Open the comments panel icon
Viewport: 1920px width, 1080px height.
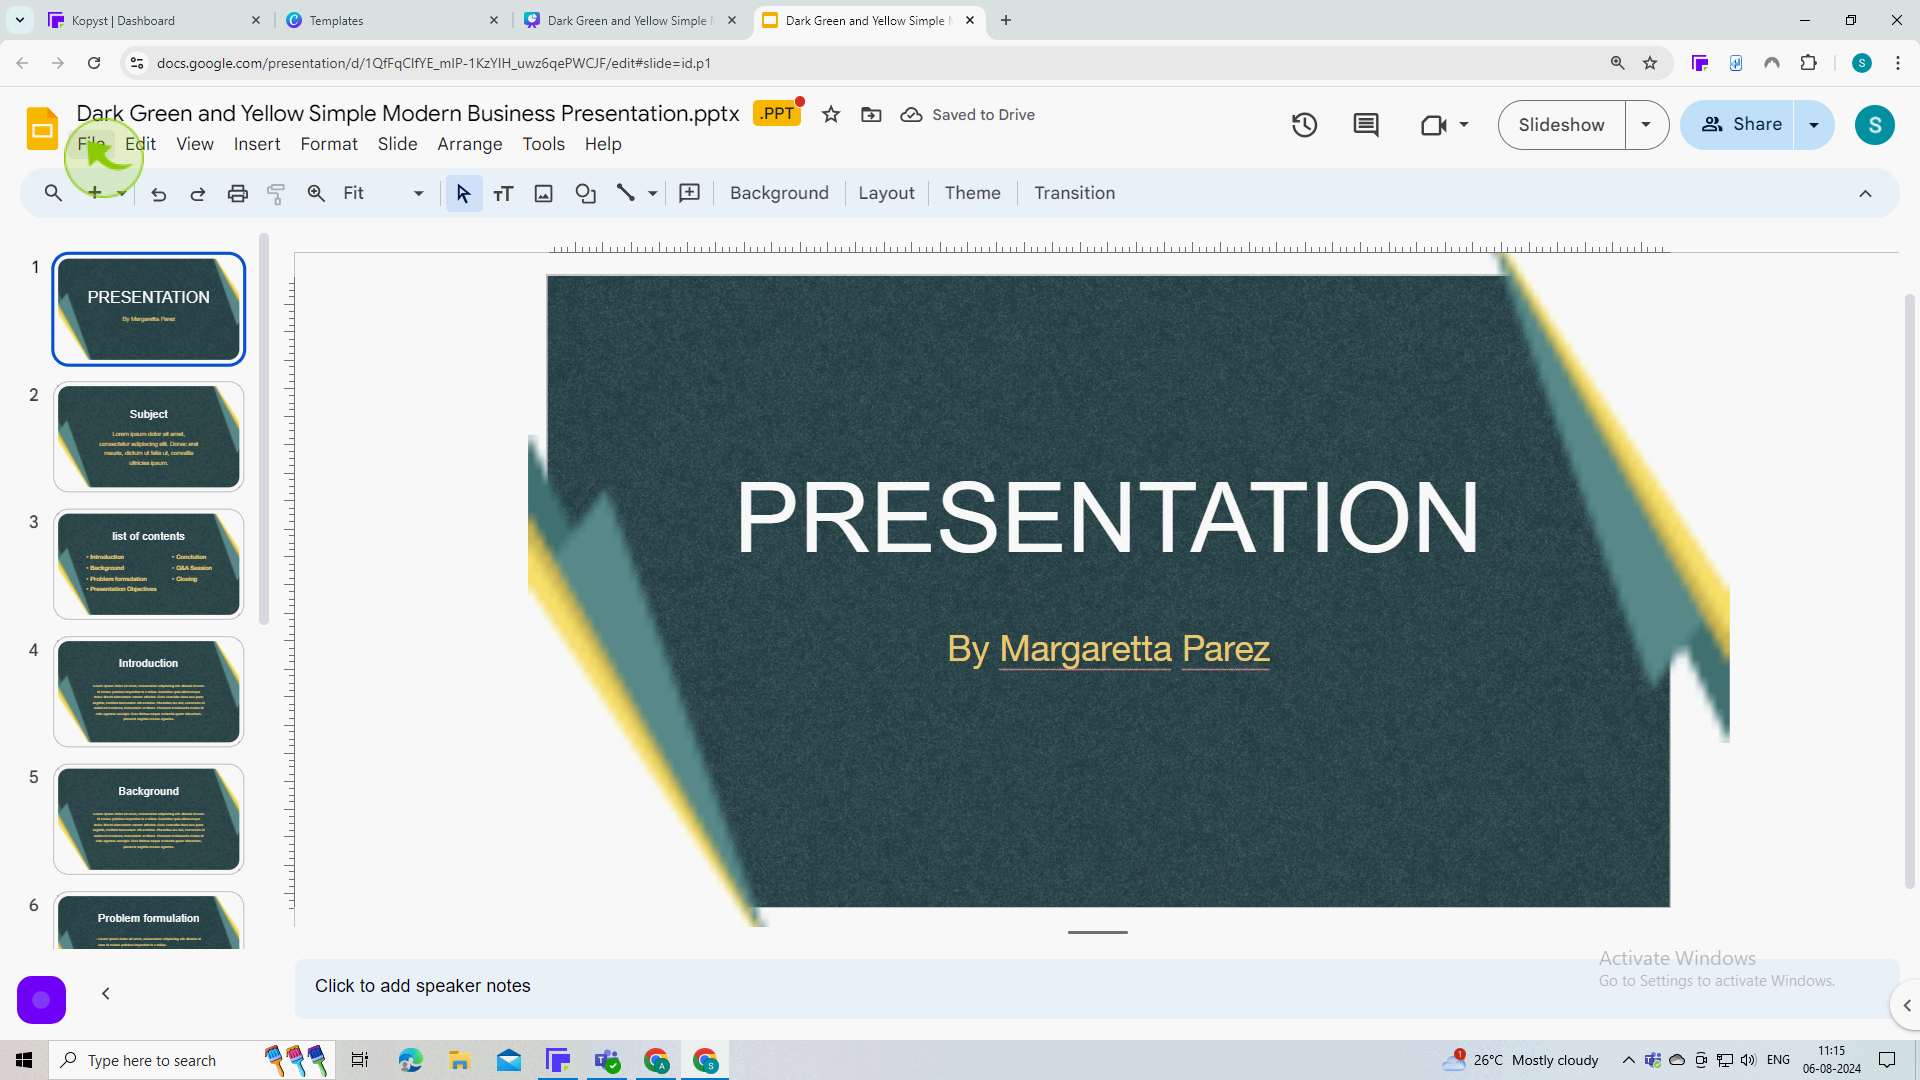(1366, 125)
